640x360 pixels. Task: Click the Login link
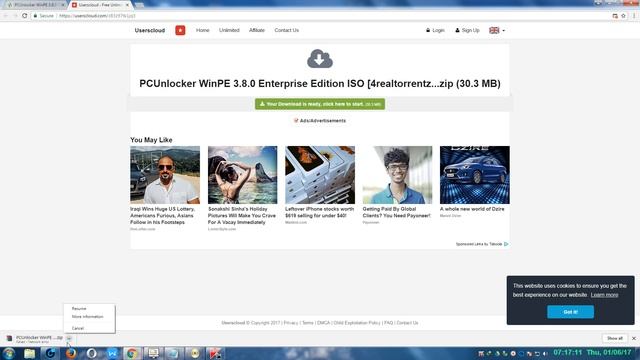click(435, 30)
